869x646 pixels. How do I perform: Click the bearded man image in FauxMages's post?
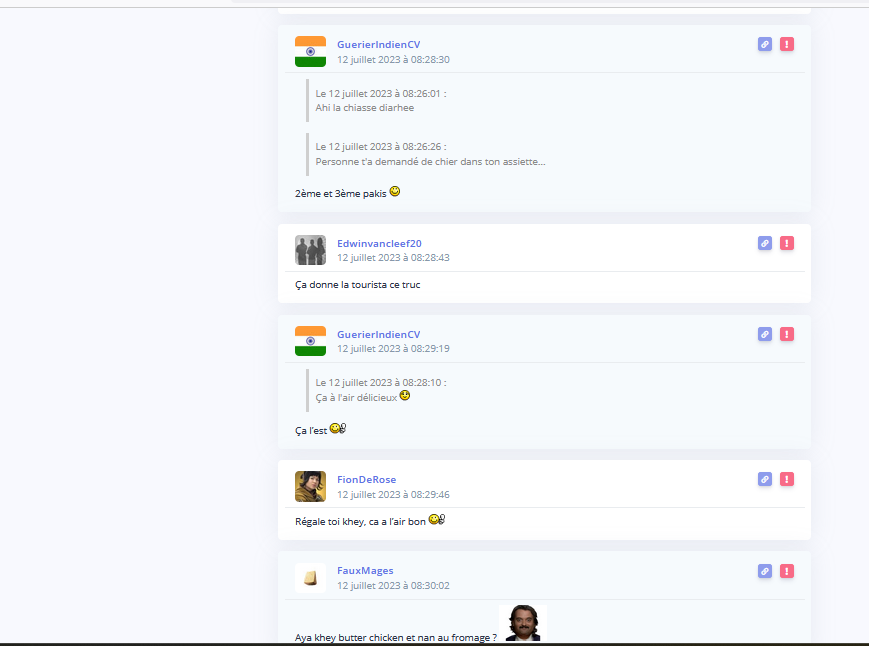(x=521, y=624)
